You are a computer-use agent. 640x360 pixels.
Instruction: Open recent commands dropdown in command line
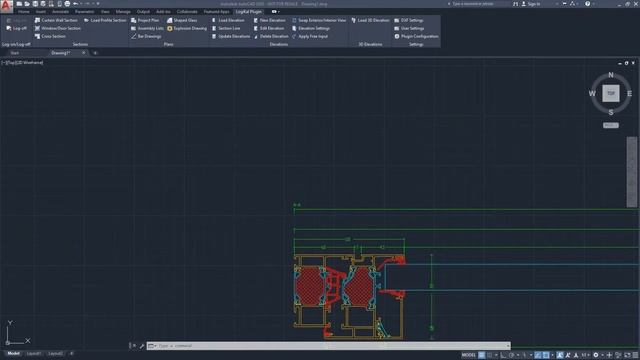(151, 346)
